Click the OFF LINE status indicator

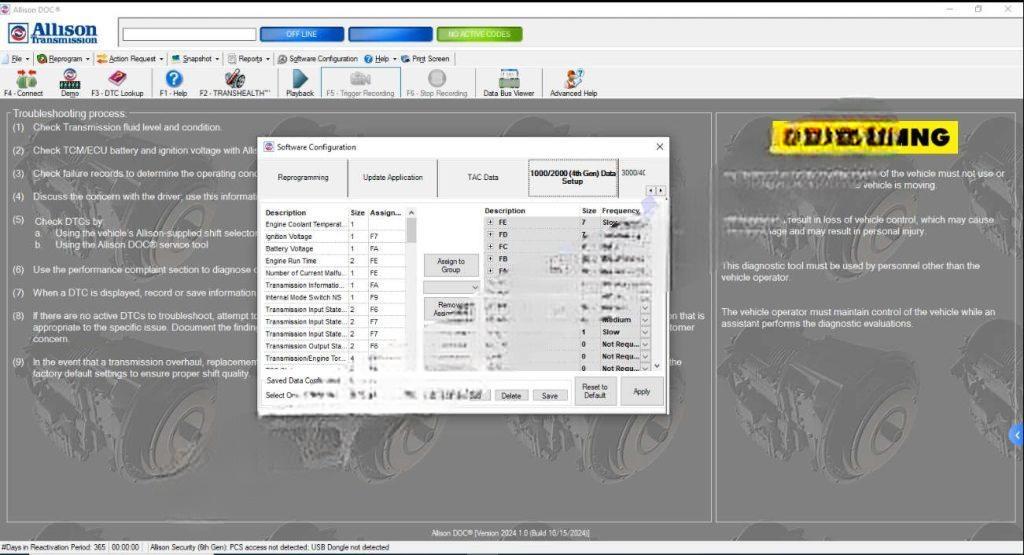302,34
